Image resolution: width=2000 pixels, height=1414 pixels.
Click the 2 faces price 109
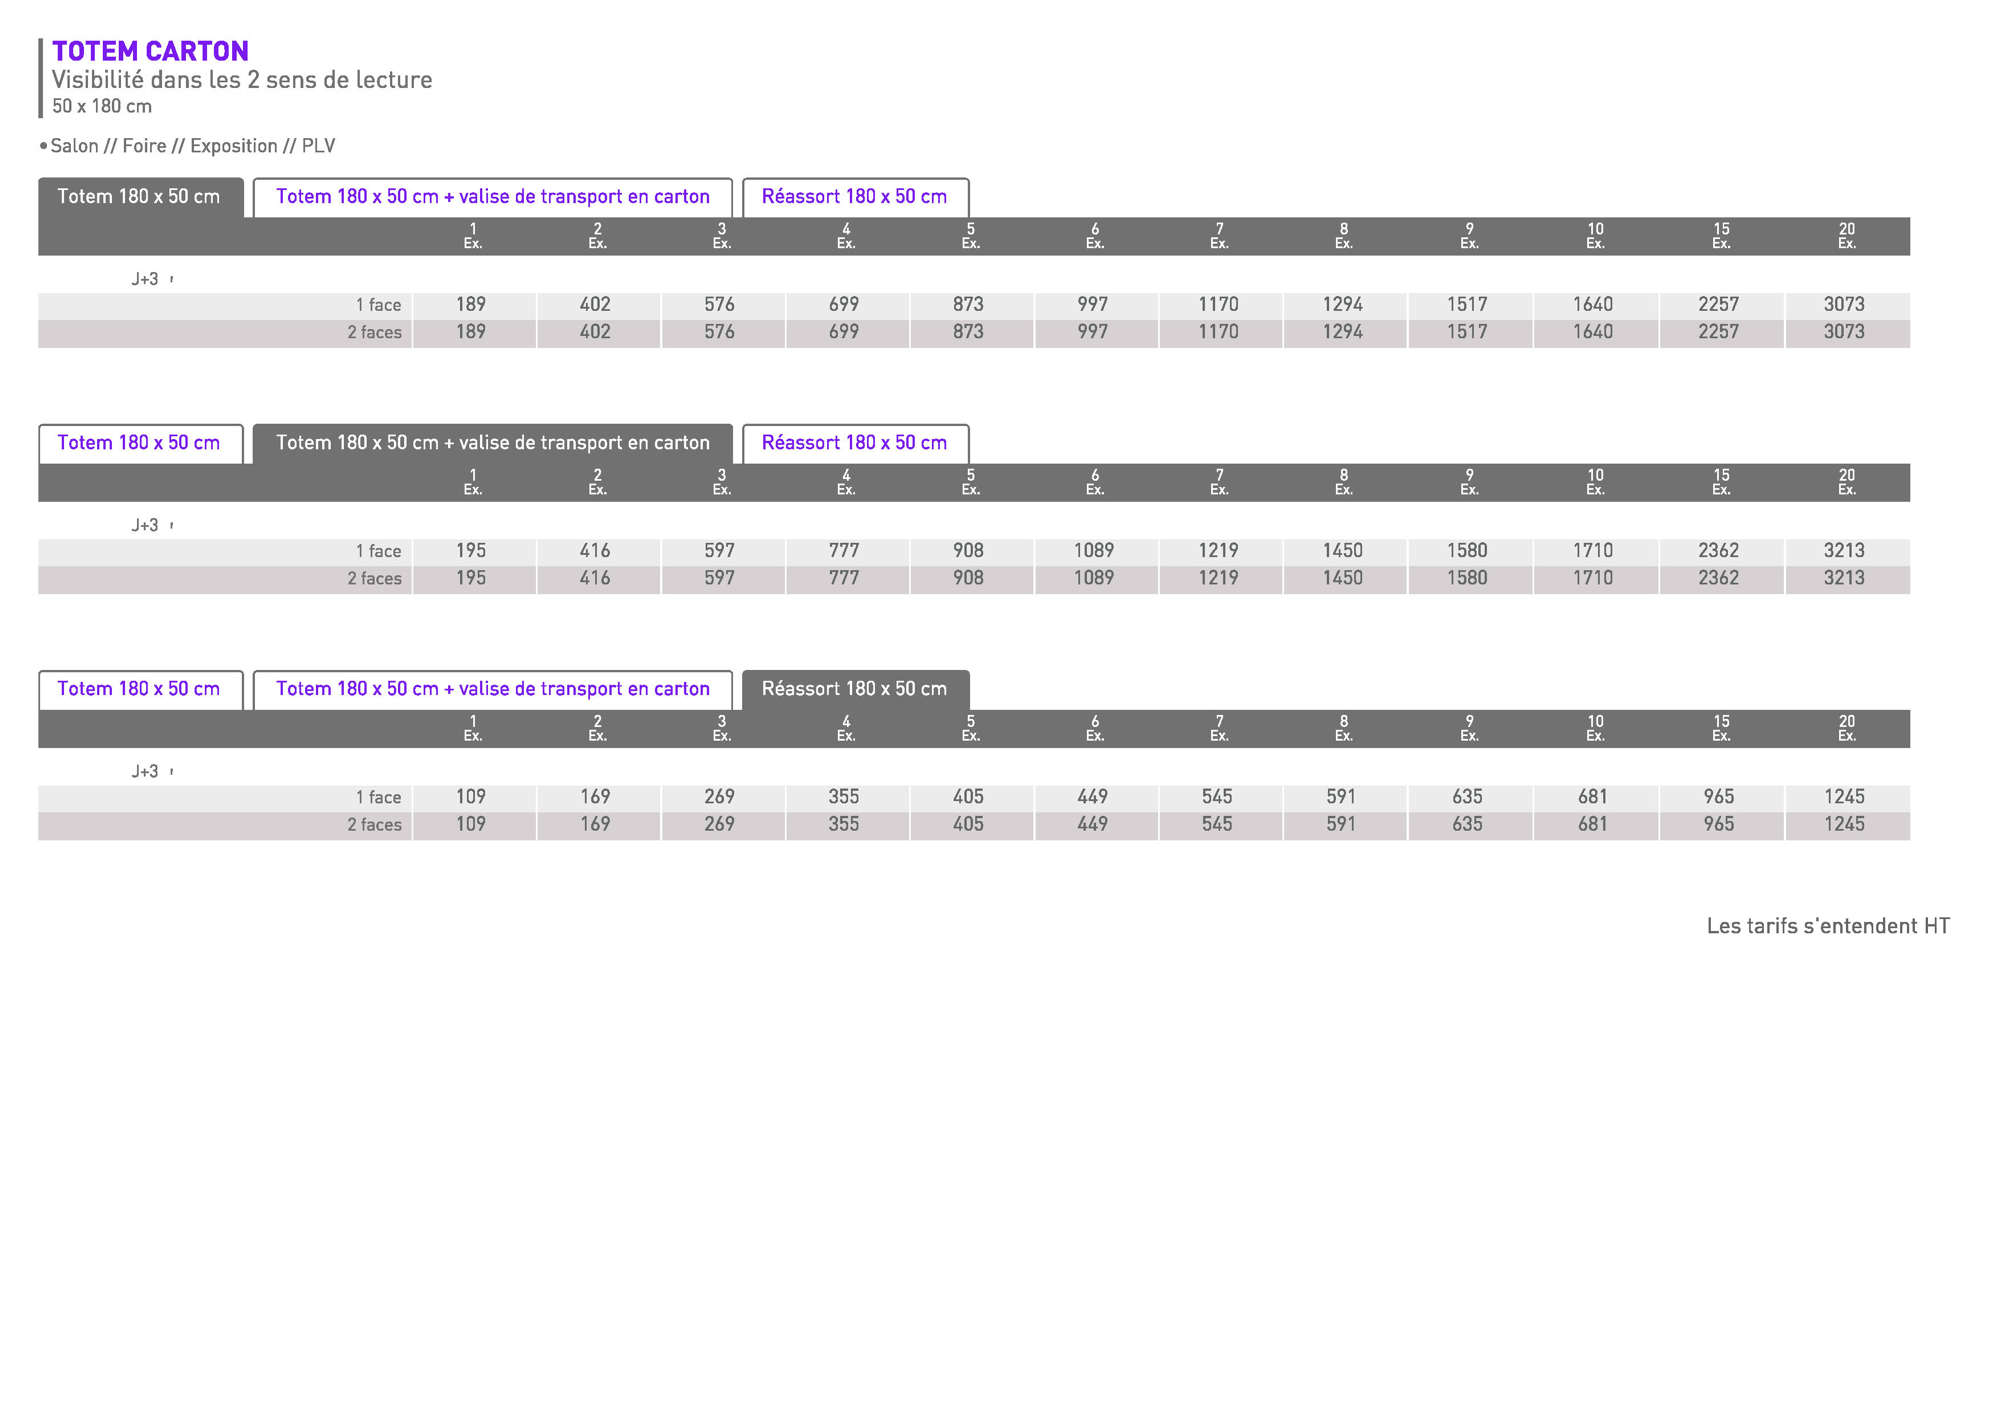pyautogui.click(x=470, y=824)
